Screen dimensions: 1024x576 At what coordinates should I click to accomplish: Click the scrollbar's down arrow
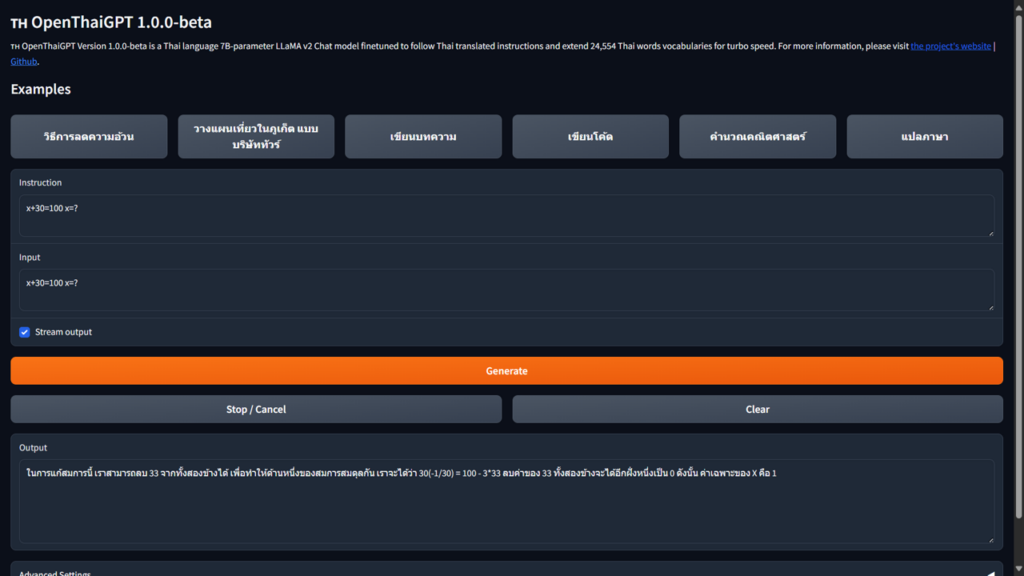pyautogui.click(x=1019, y=569)
